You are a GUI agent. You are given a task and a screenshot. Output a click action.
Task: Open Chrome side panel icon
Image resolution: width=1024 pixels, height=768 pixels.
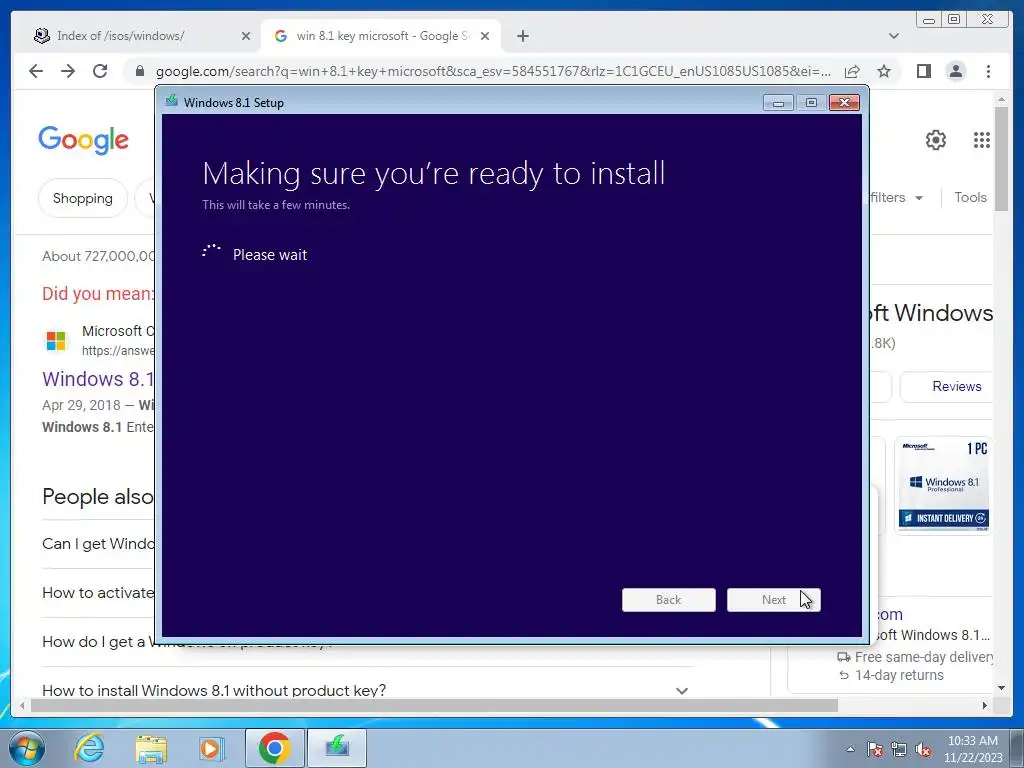pyautogui.click(x=923, y=71)
